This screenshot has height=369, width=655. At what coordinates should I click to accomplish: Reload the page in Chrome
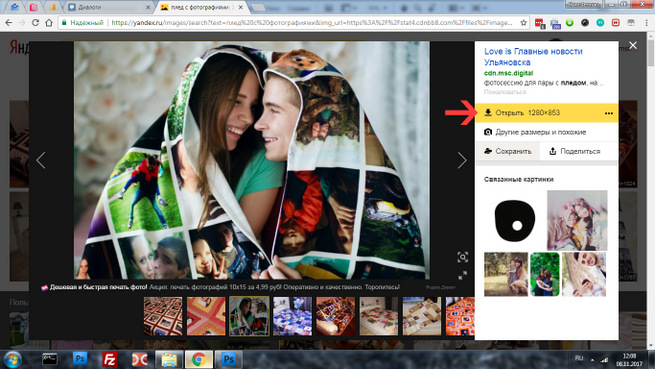35,23
